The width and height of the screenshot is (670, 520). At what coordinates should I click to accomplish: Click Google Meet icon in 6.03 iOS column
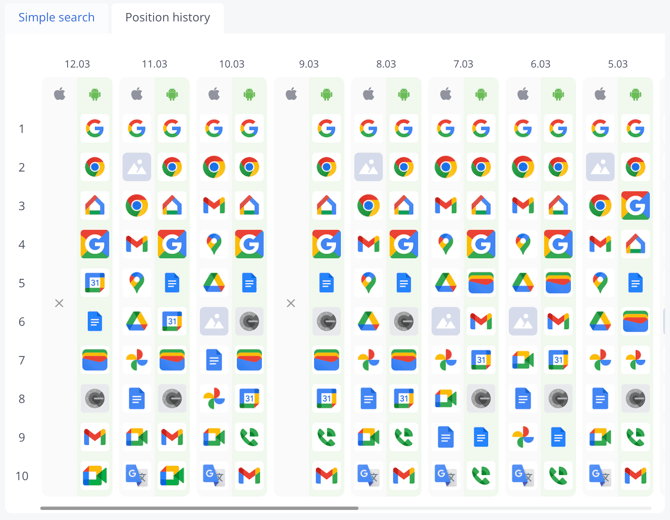pos(523,360)
